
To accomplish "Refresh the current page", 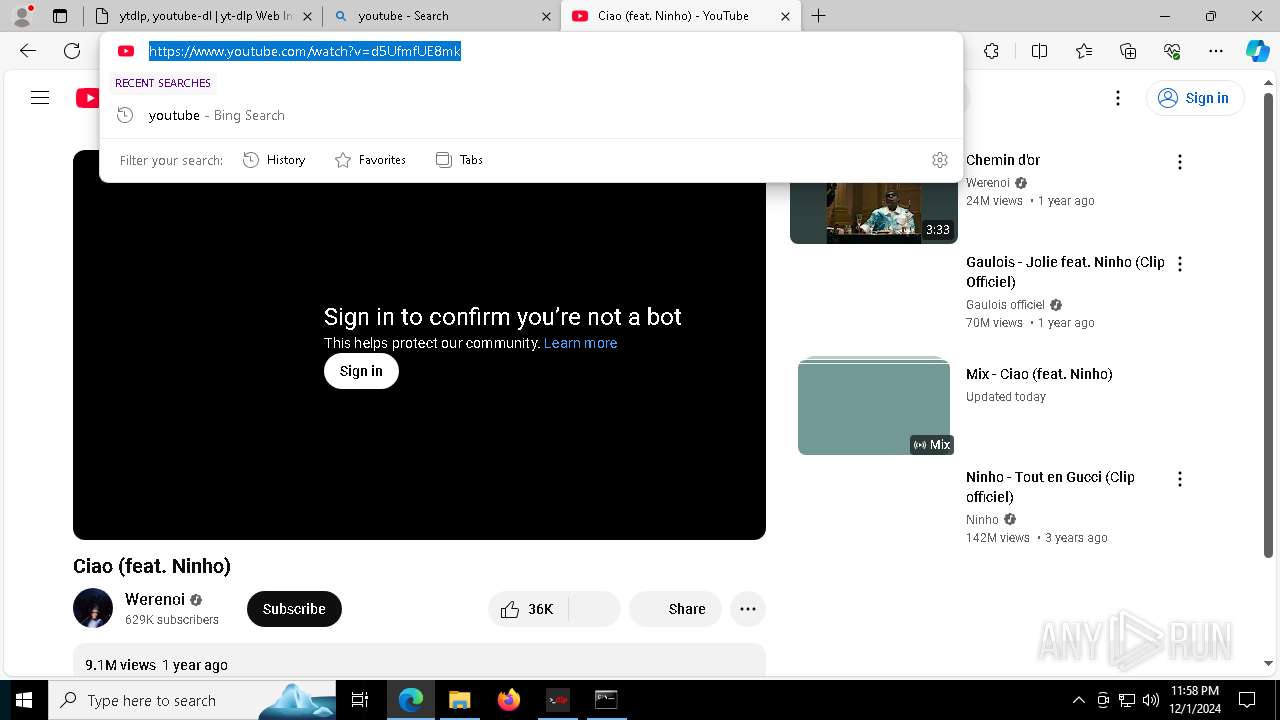I will [x=72, y=51].
